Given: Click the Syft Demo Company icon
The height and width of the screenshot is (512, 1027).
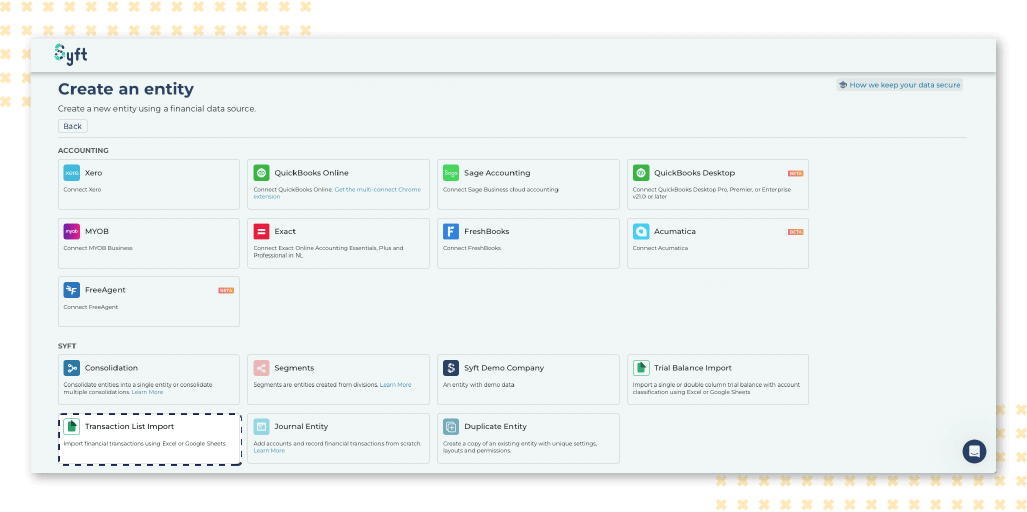Looking at the screenshot, I should click(x=451, y=368).
